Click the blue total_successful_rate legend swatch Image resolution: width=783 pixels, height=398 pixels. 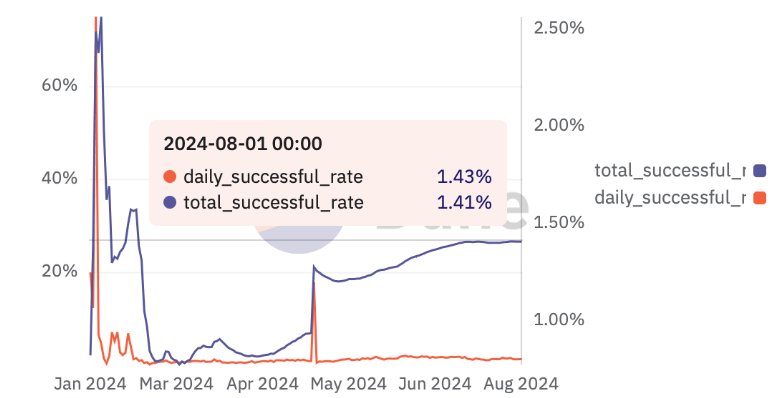[x=760, y=171]
